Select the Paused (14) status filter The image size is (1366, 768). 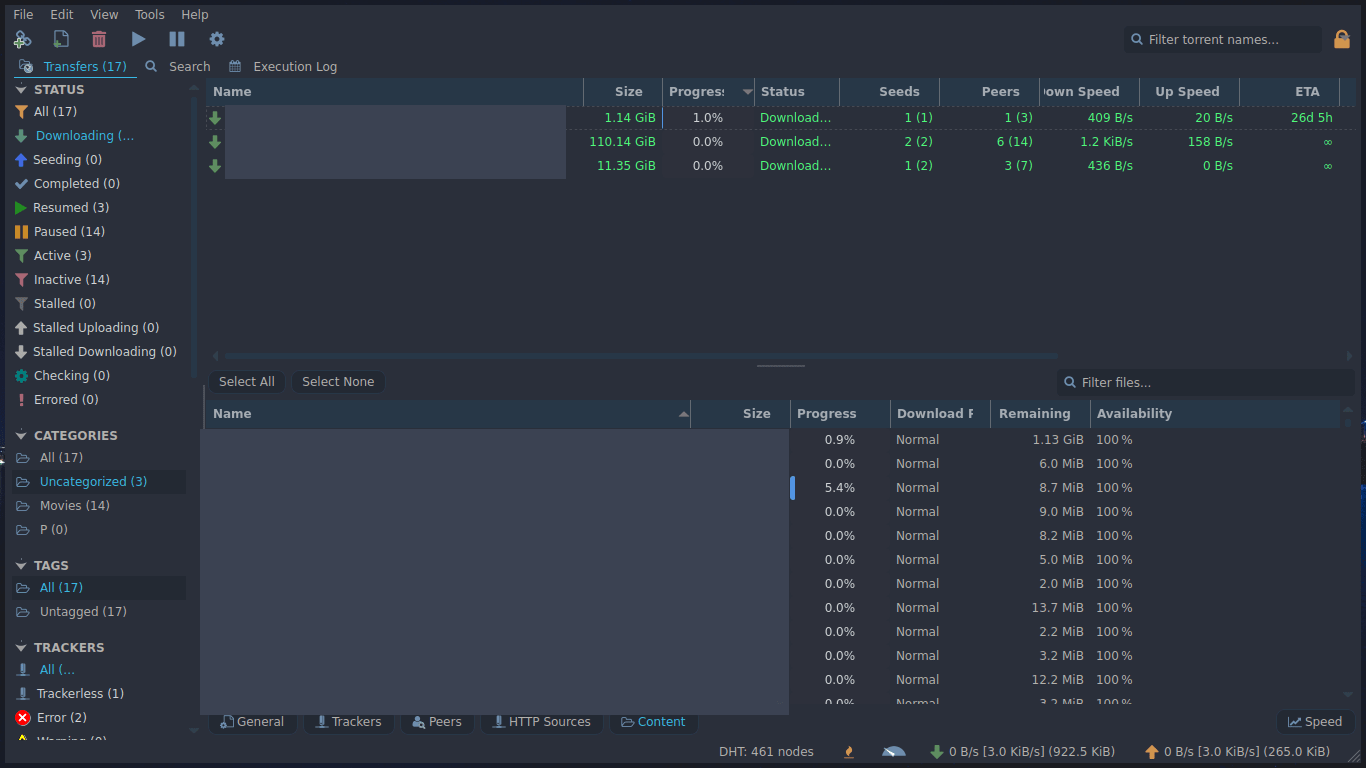click(68, 232)
